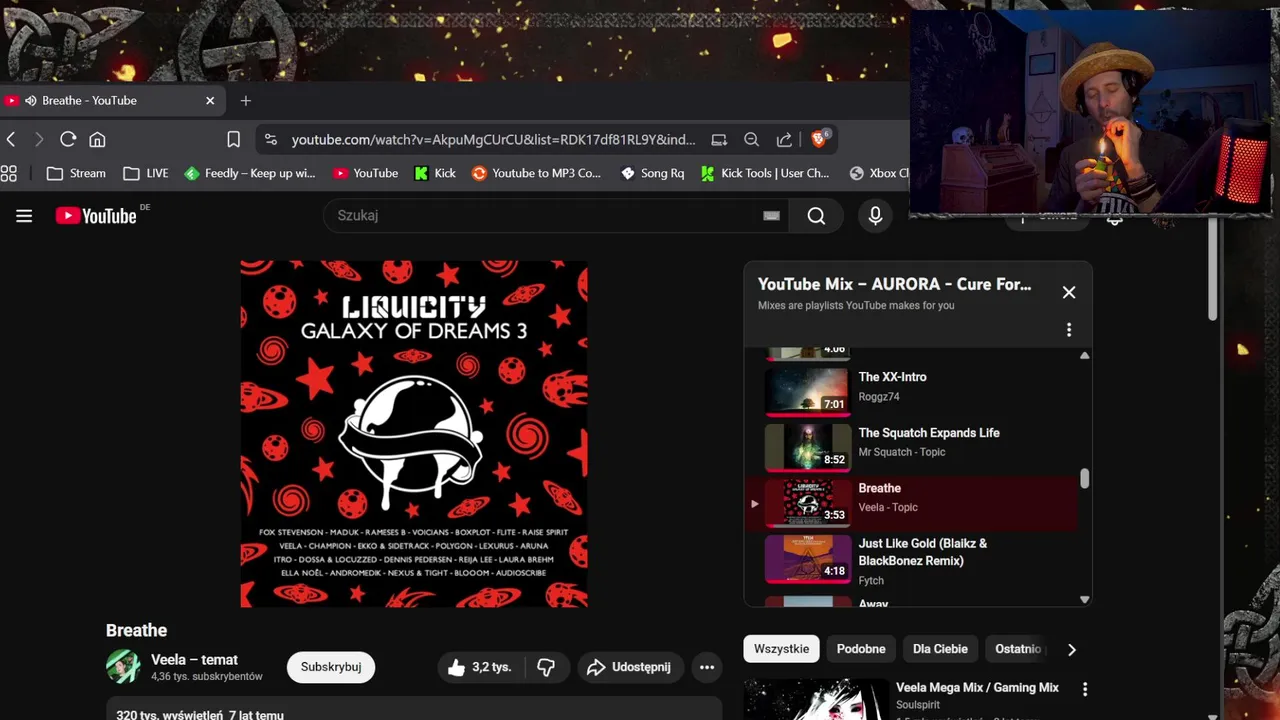Click the address bar URL
Image resolution: width=1280 pixels, height=720 pixels.
(493, 140)
